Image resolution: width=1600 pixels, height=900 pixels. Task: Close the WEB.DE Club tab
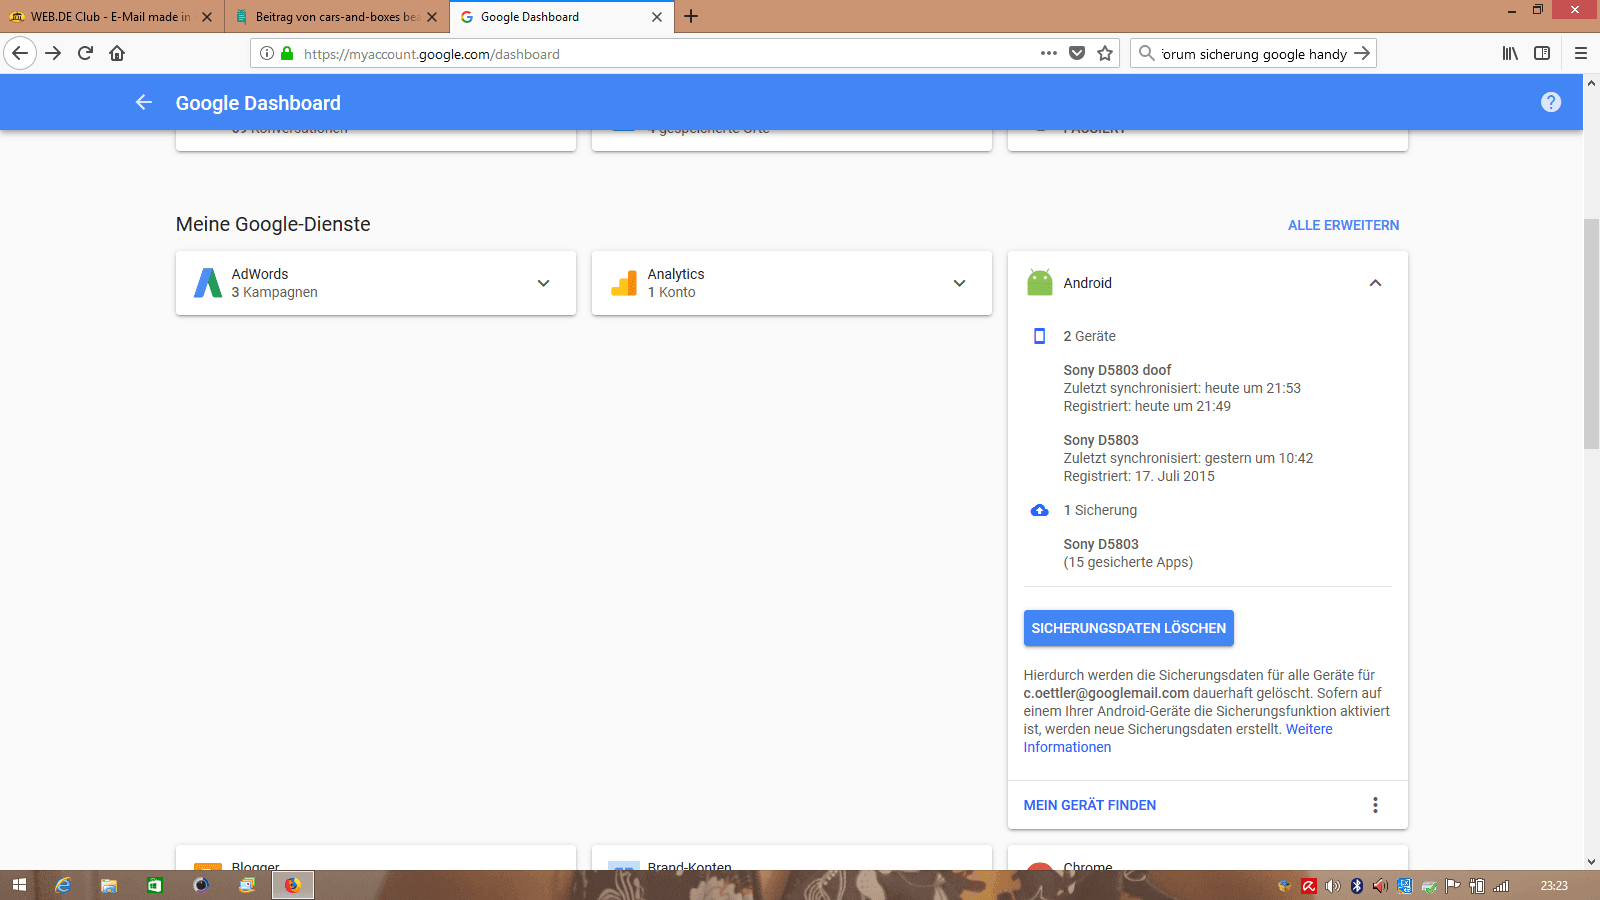pos(207,16)
